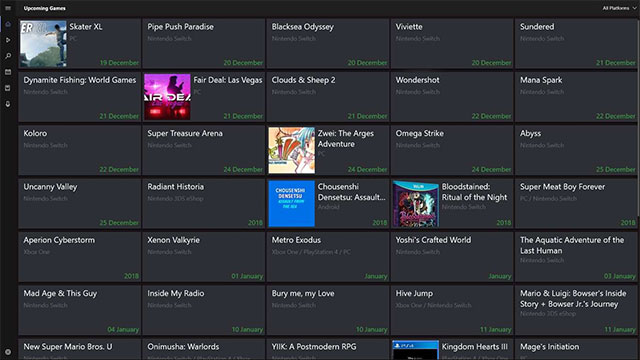Image resolution: width=640 pixels, height=360 pixels.
Task: Open The Aquatic Adventure of the Last Human
Action: pyautogui.click(x=576, y=257)
